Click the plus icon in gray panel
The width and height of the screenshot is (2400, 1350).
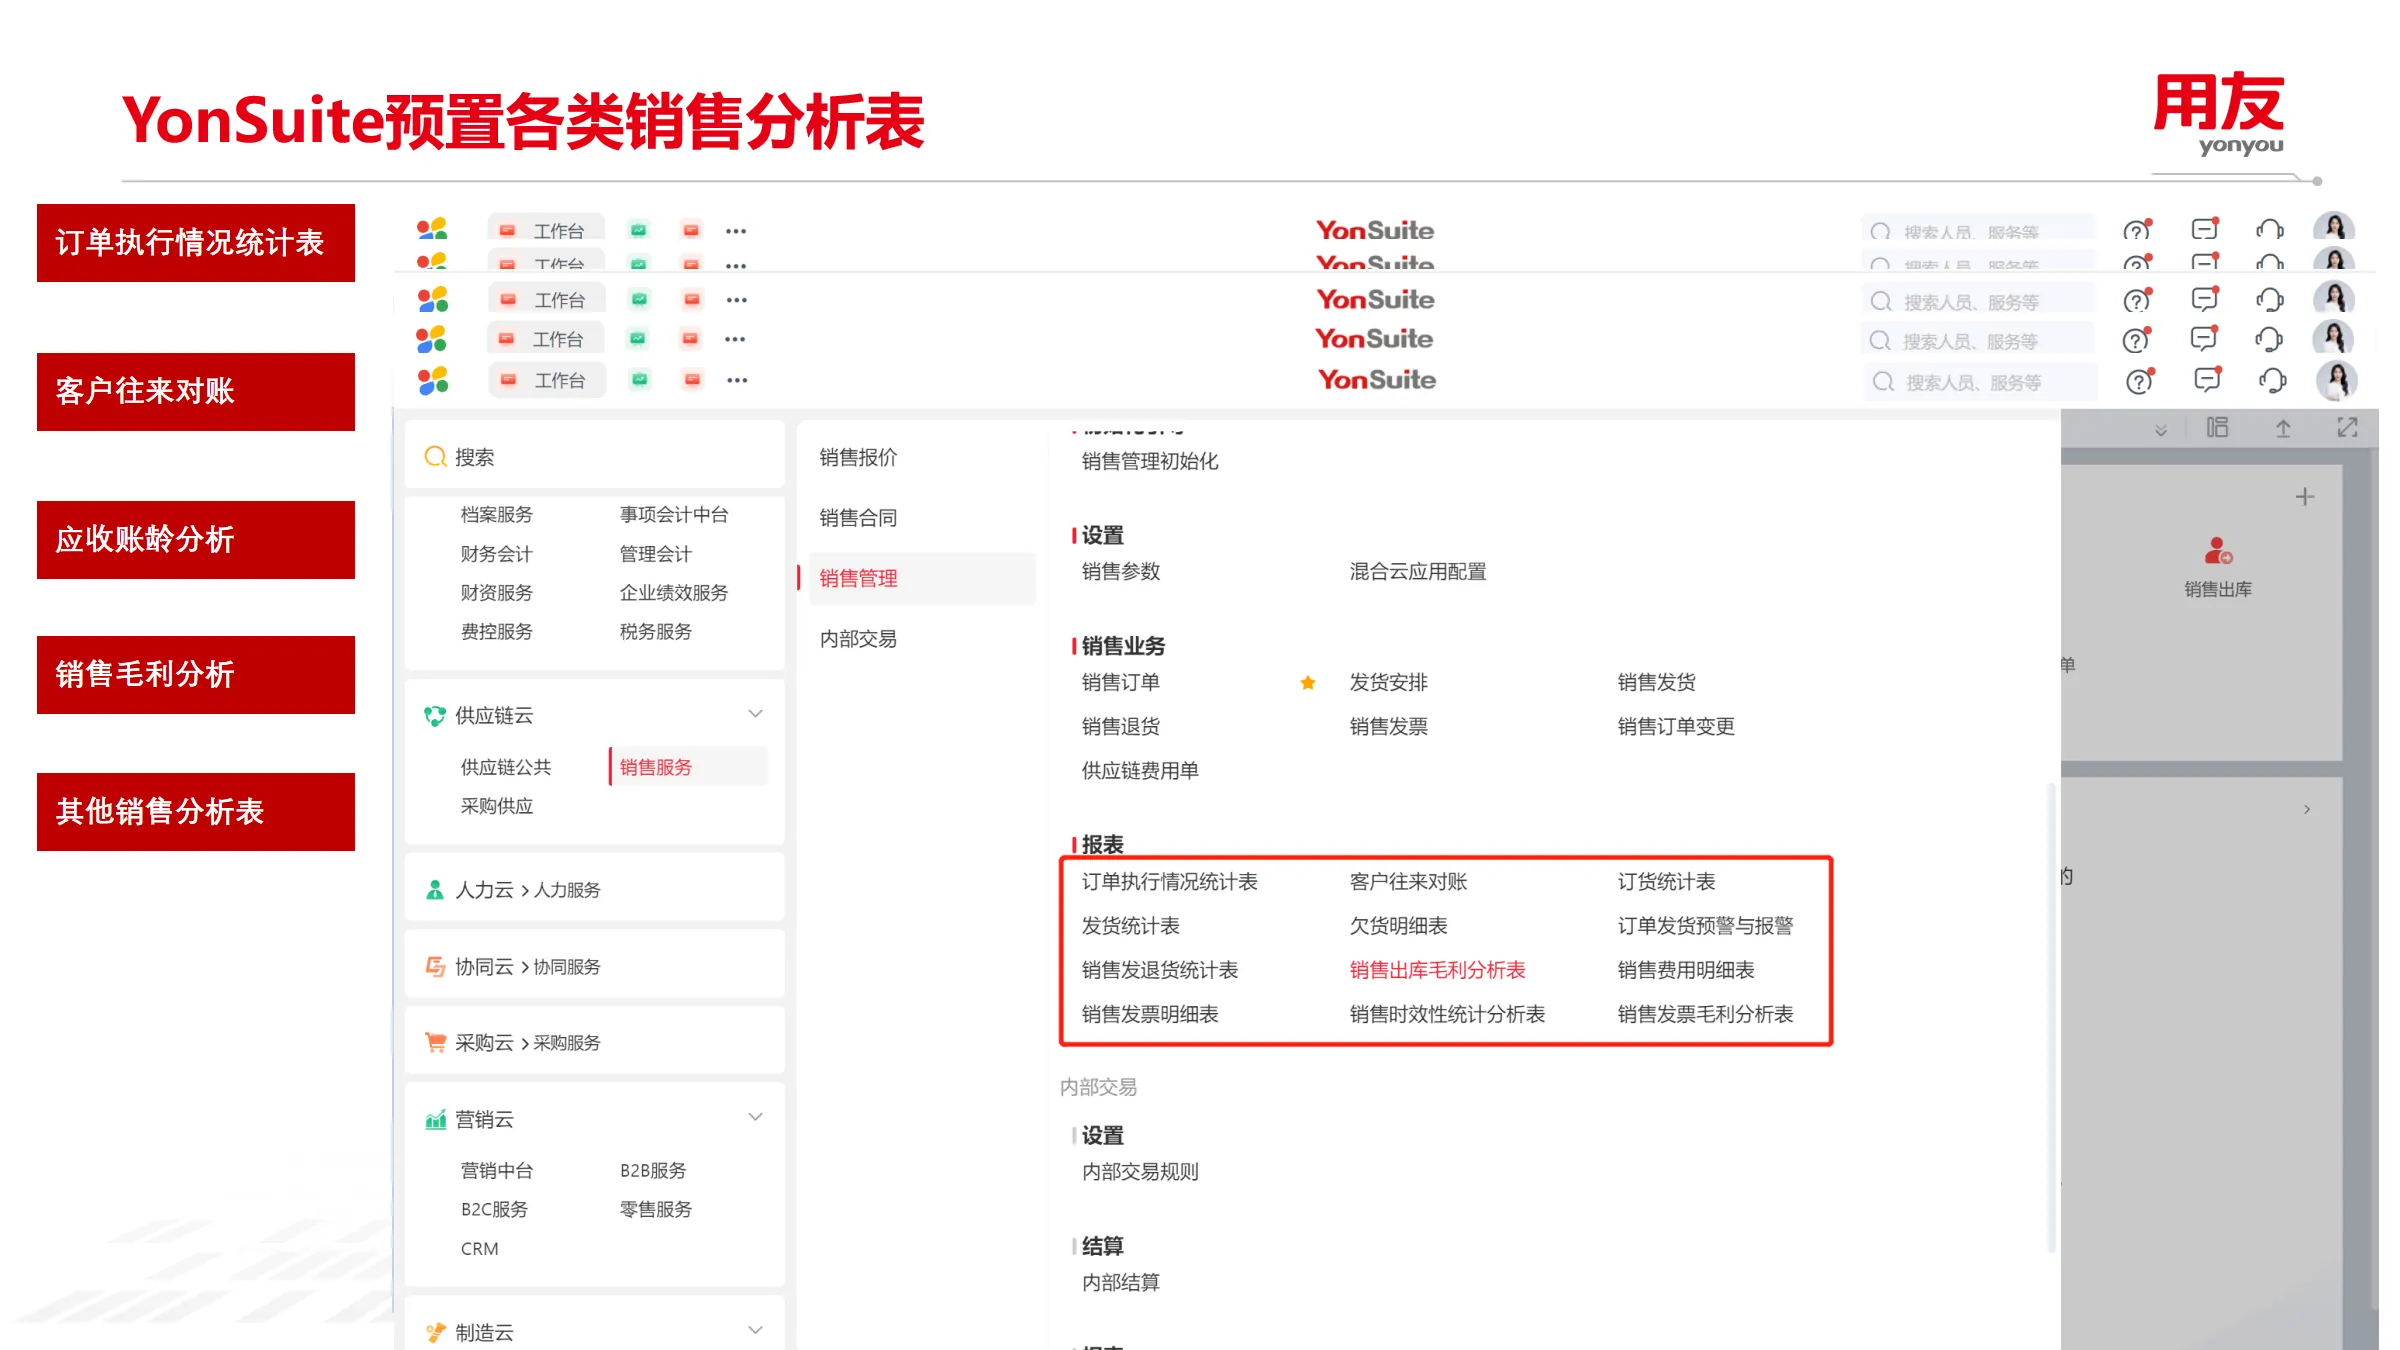[x=2305, y=497]
